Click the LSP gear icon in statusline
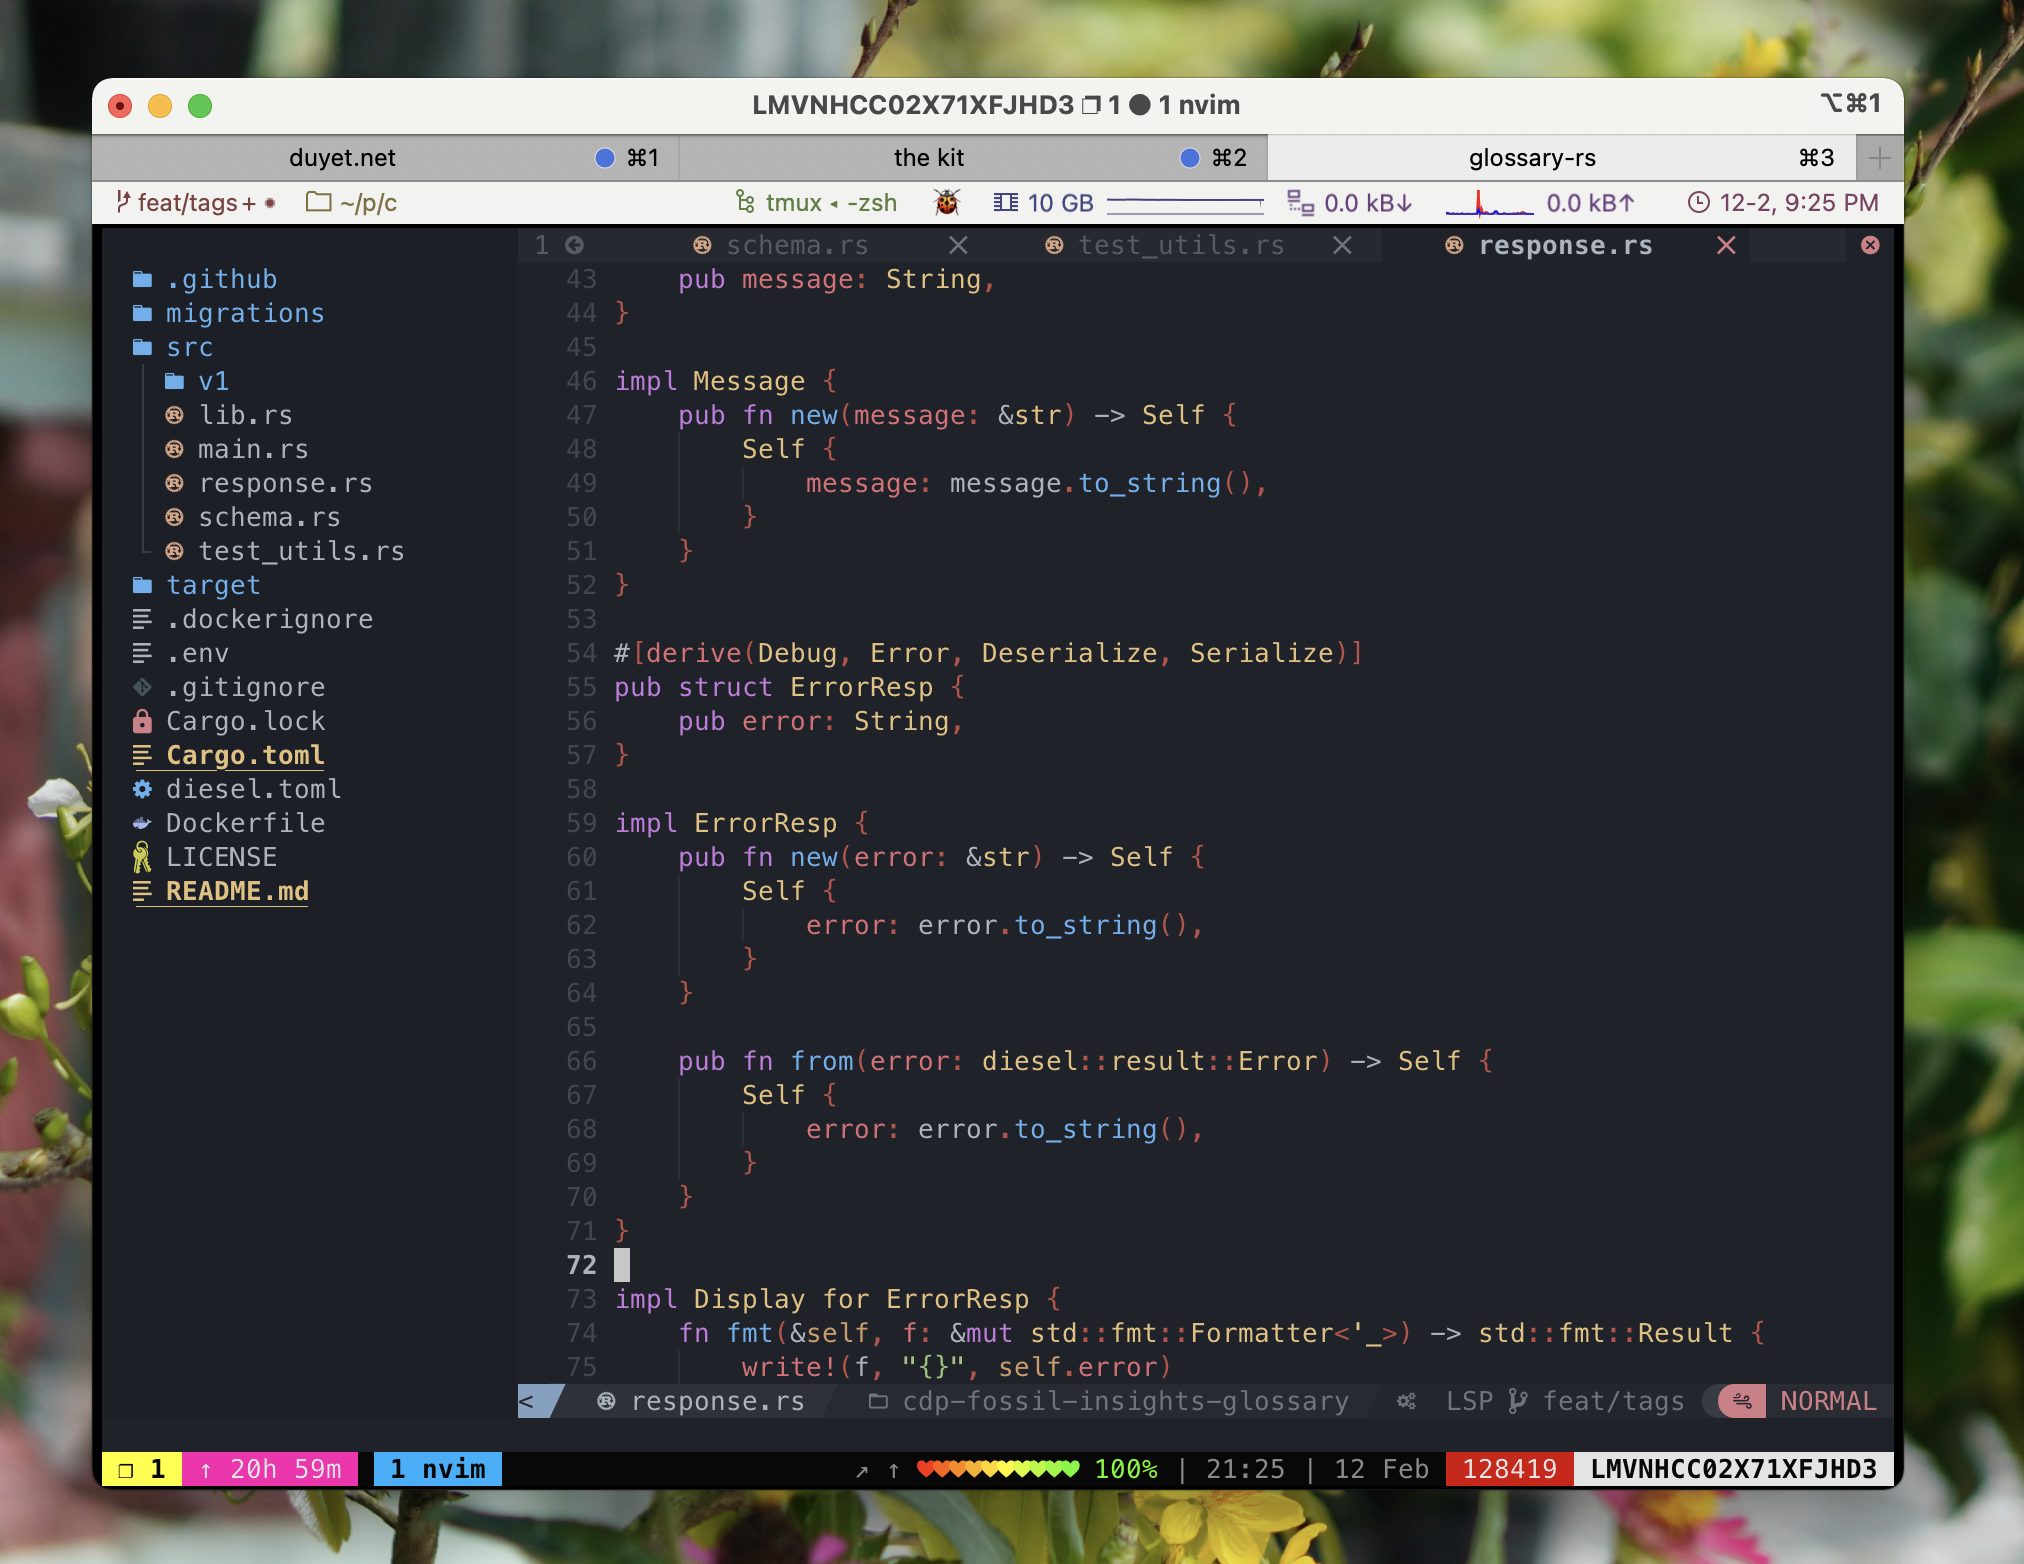Viewport: 2024px width, 1564px height. [1406, 1401]
